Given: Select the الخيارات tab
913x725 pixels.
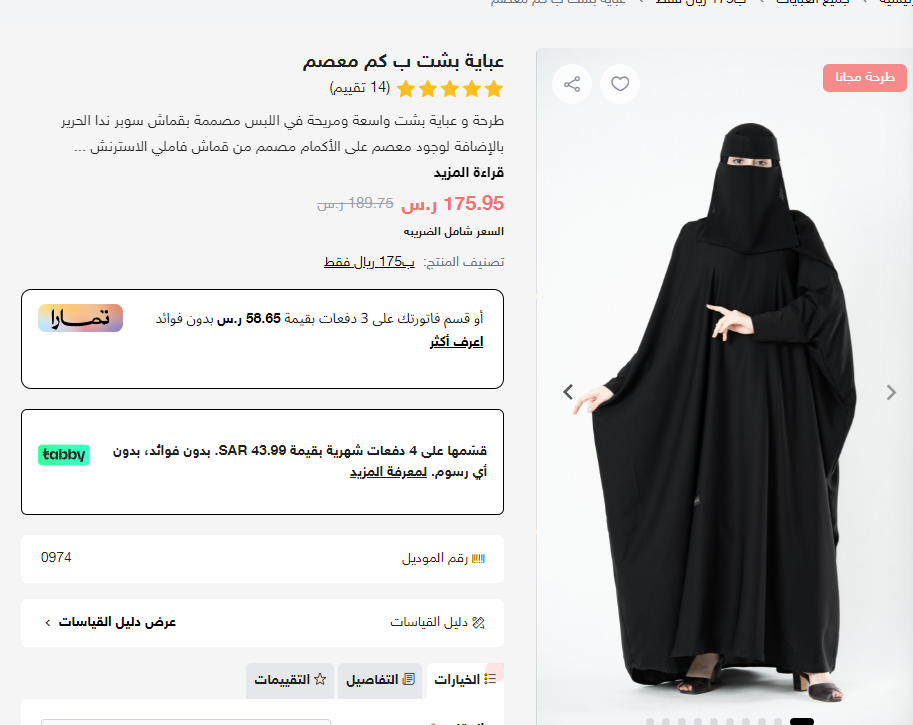Looking at the screenshot, I should pyautogui.click(x=465, y=680).
